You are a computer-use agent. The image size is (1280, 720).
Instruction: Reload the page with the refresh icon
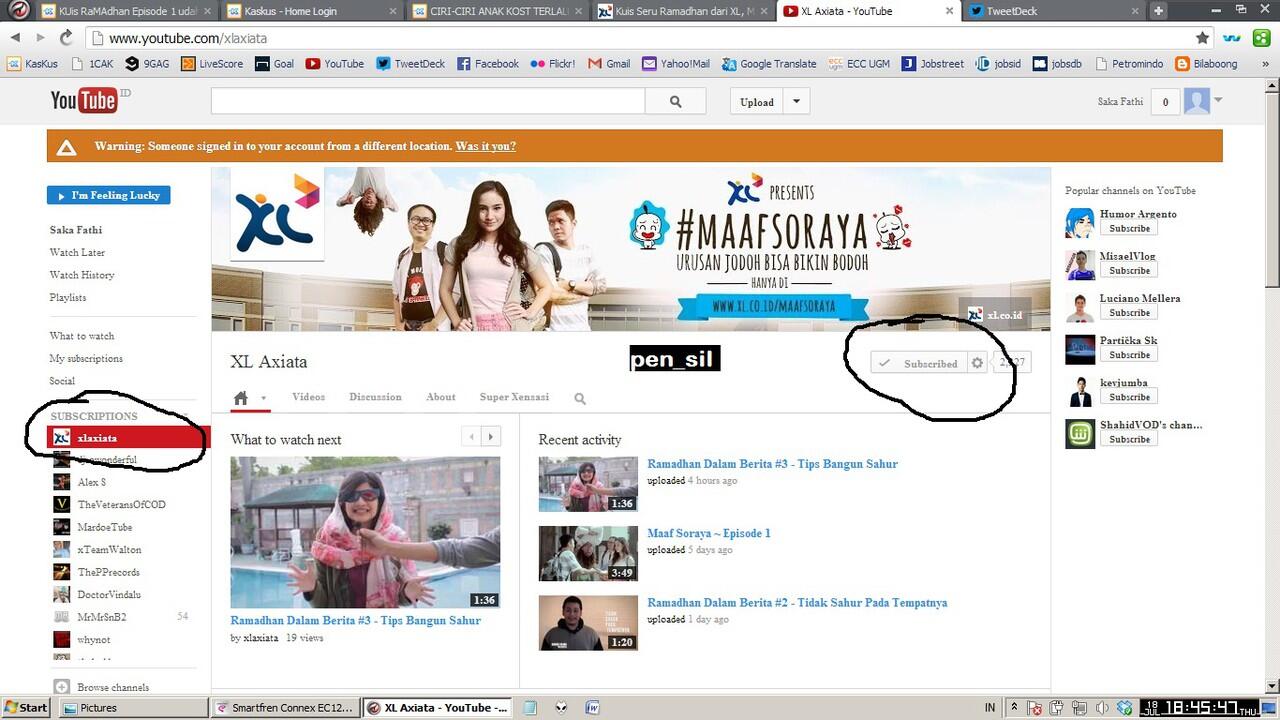point(65,36)
